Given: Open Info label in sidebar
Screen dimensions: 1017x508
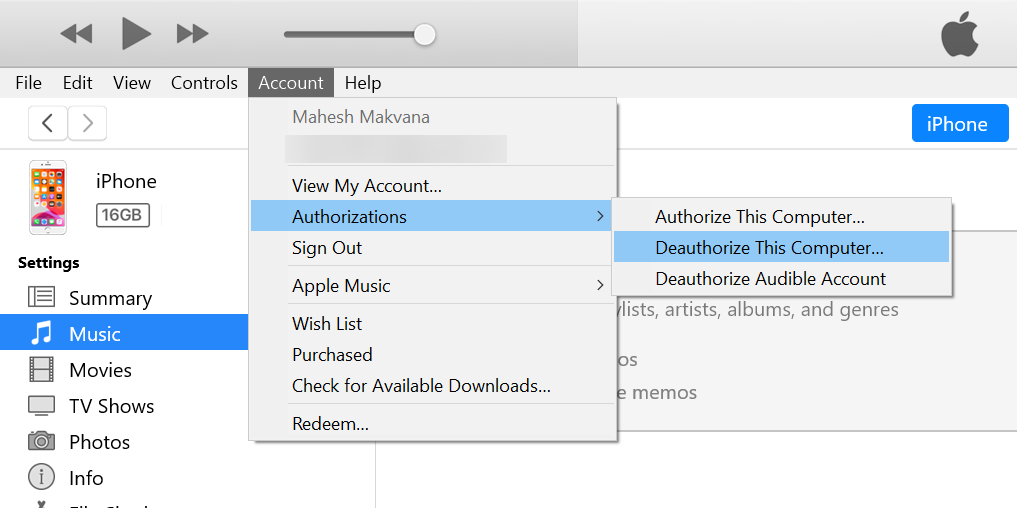Looking at the screenshot, I should pyautogui.click(x=86, y=478).
